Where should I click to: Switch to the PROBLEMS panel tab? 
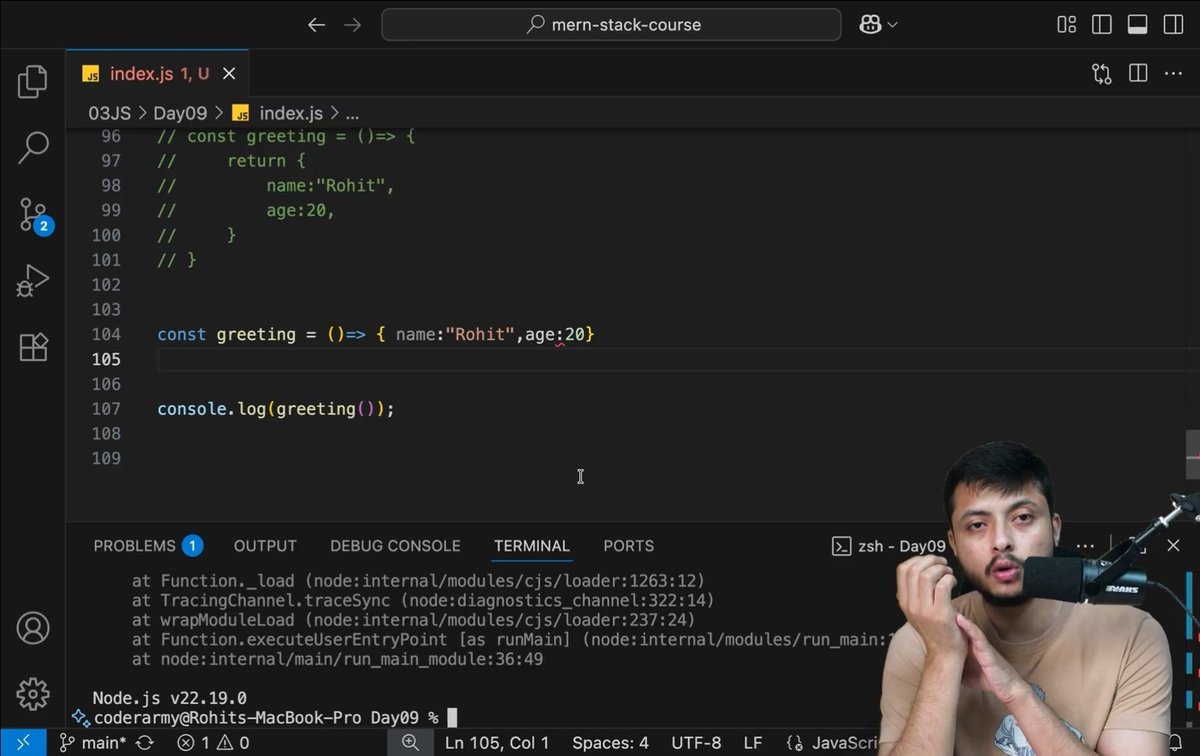(148, 546)
